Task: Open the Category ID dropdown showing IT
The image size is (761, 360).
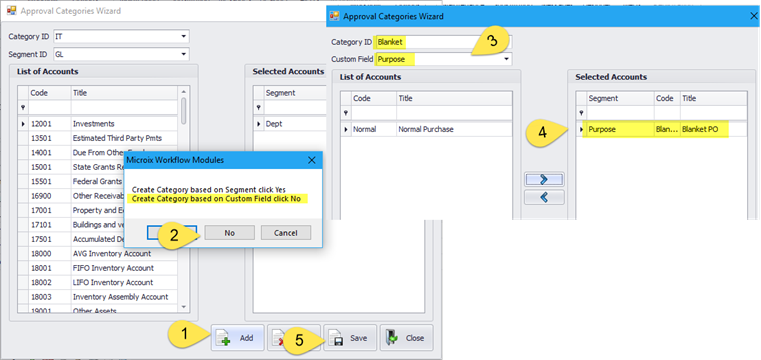Action: click(183, 36)
